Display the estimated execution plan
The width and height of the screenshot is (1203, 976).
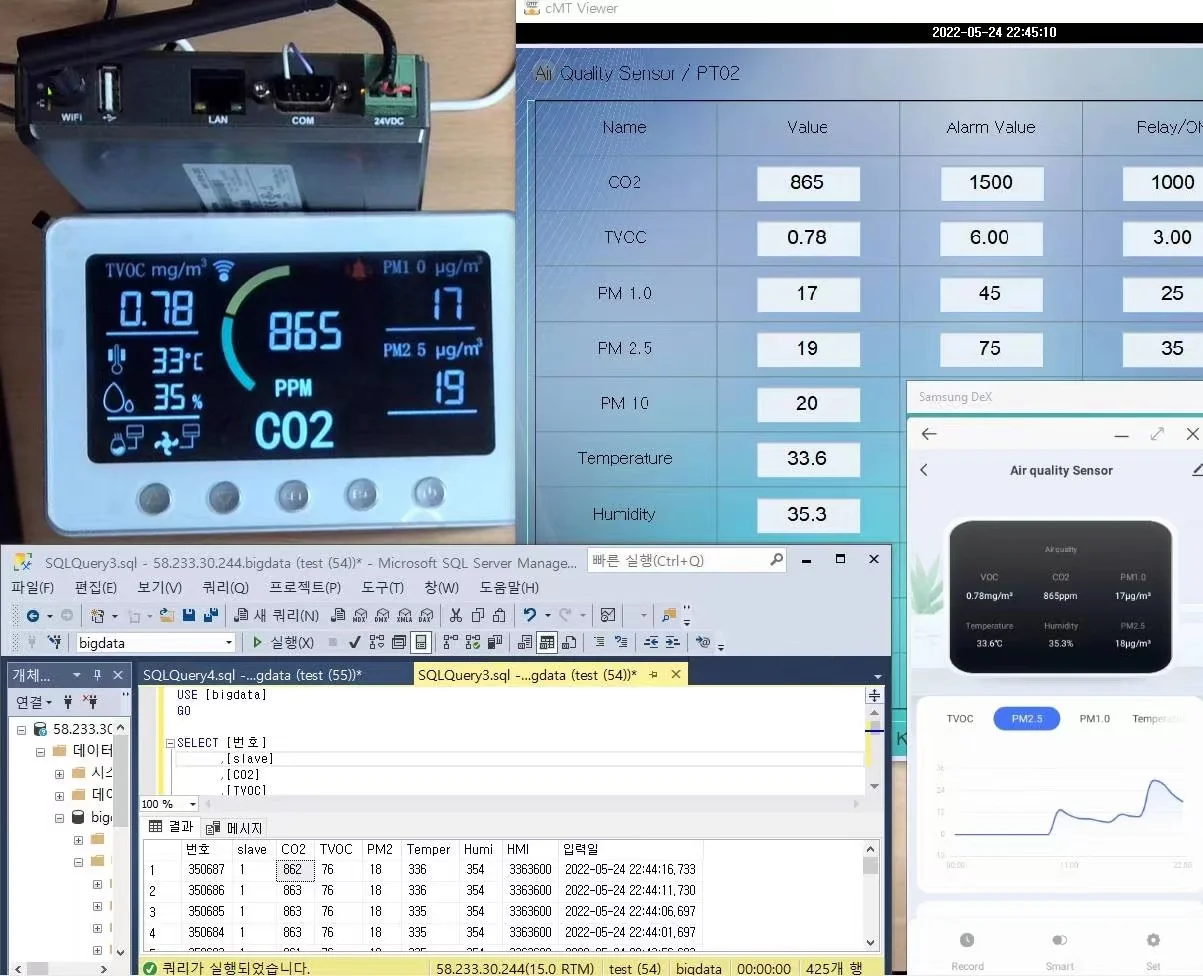point(376,642)
